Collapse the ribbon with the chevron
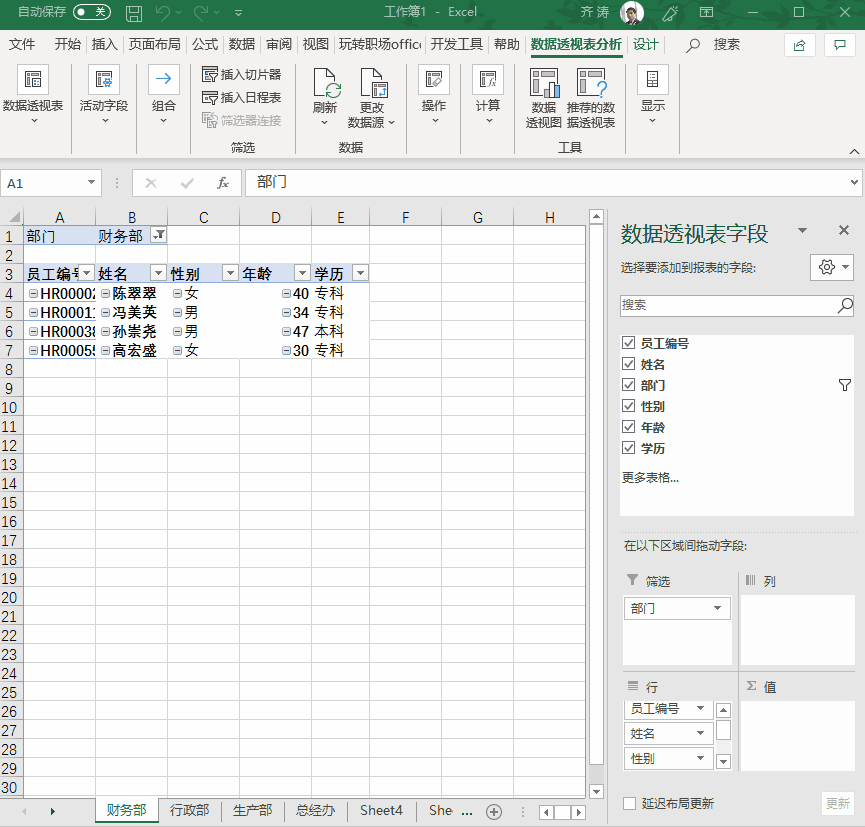 pyautogui.click(x=855, y=151)
